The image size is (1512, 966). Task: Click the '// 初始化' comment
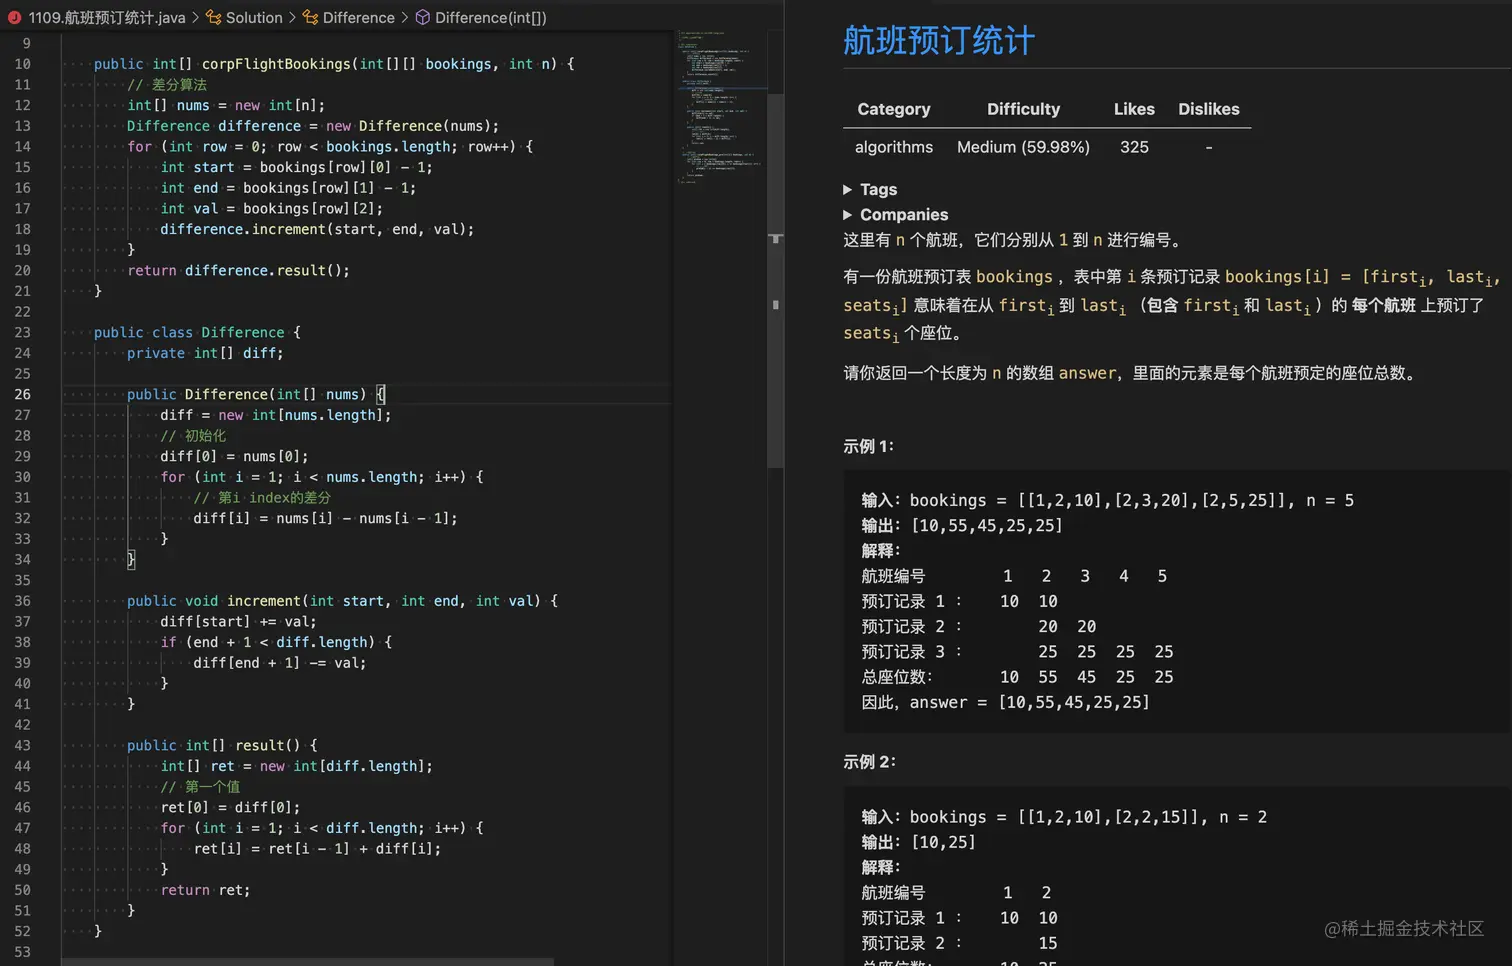click(x=193, y=436)
